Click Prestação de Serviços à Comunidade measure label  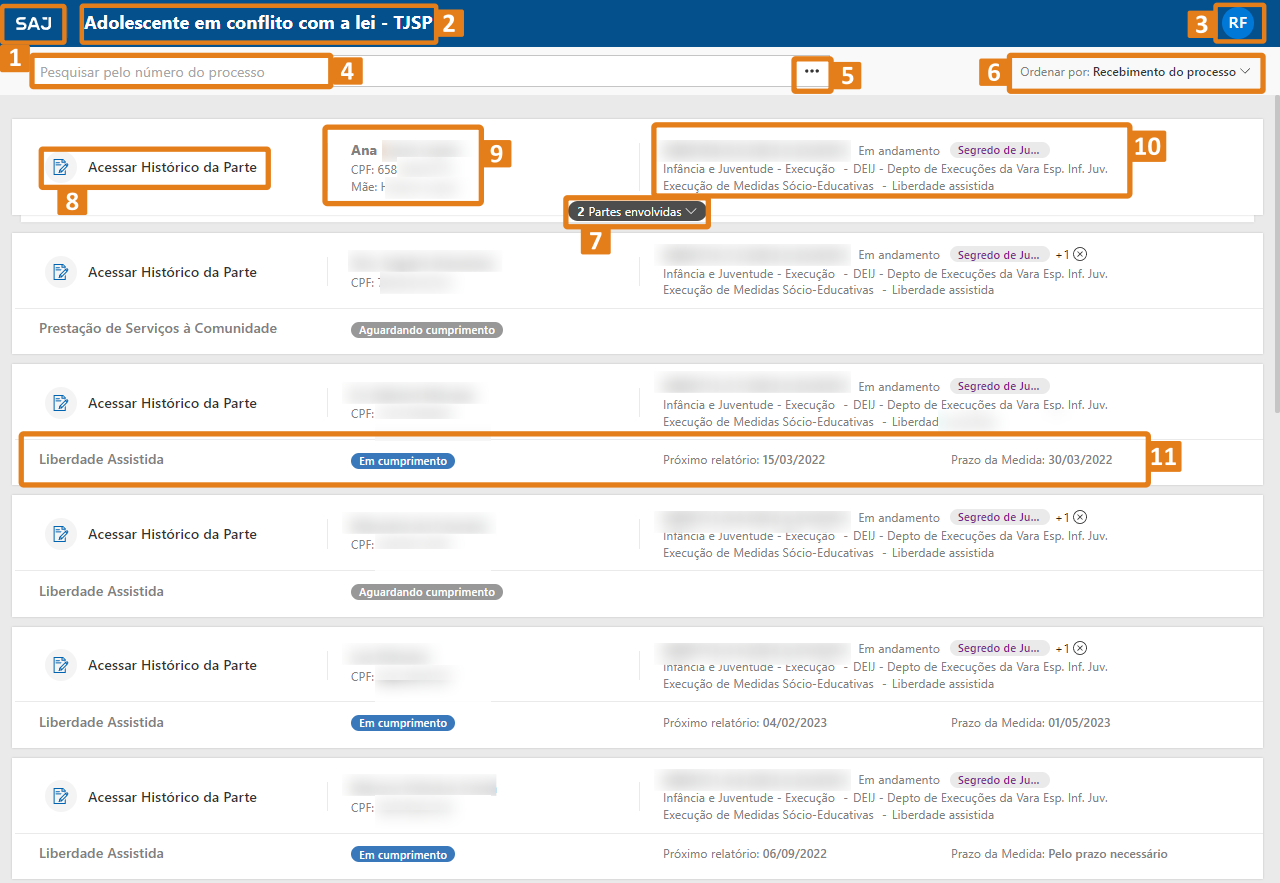tap(158, 329)
